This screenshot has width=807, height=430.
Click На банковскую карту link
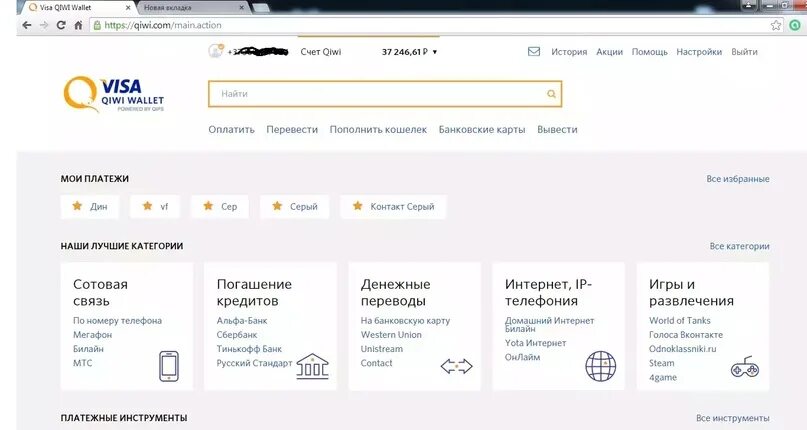click(x=405, y=320)
